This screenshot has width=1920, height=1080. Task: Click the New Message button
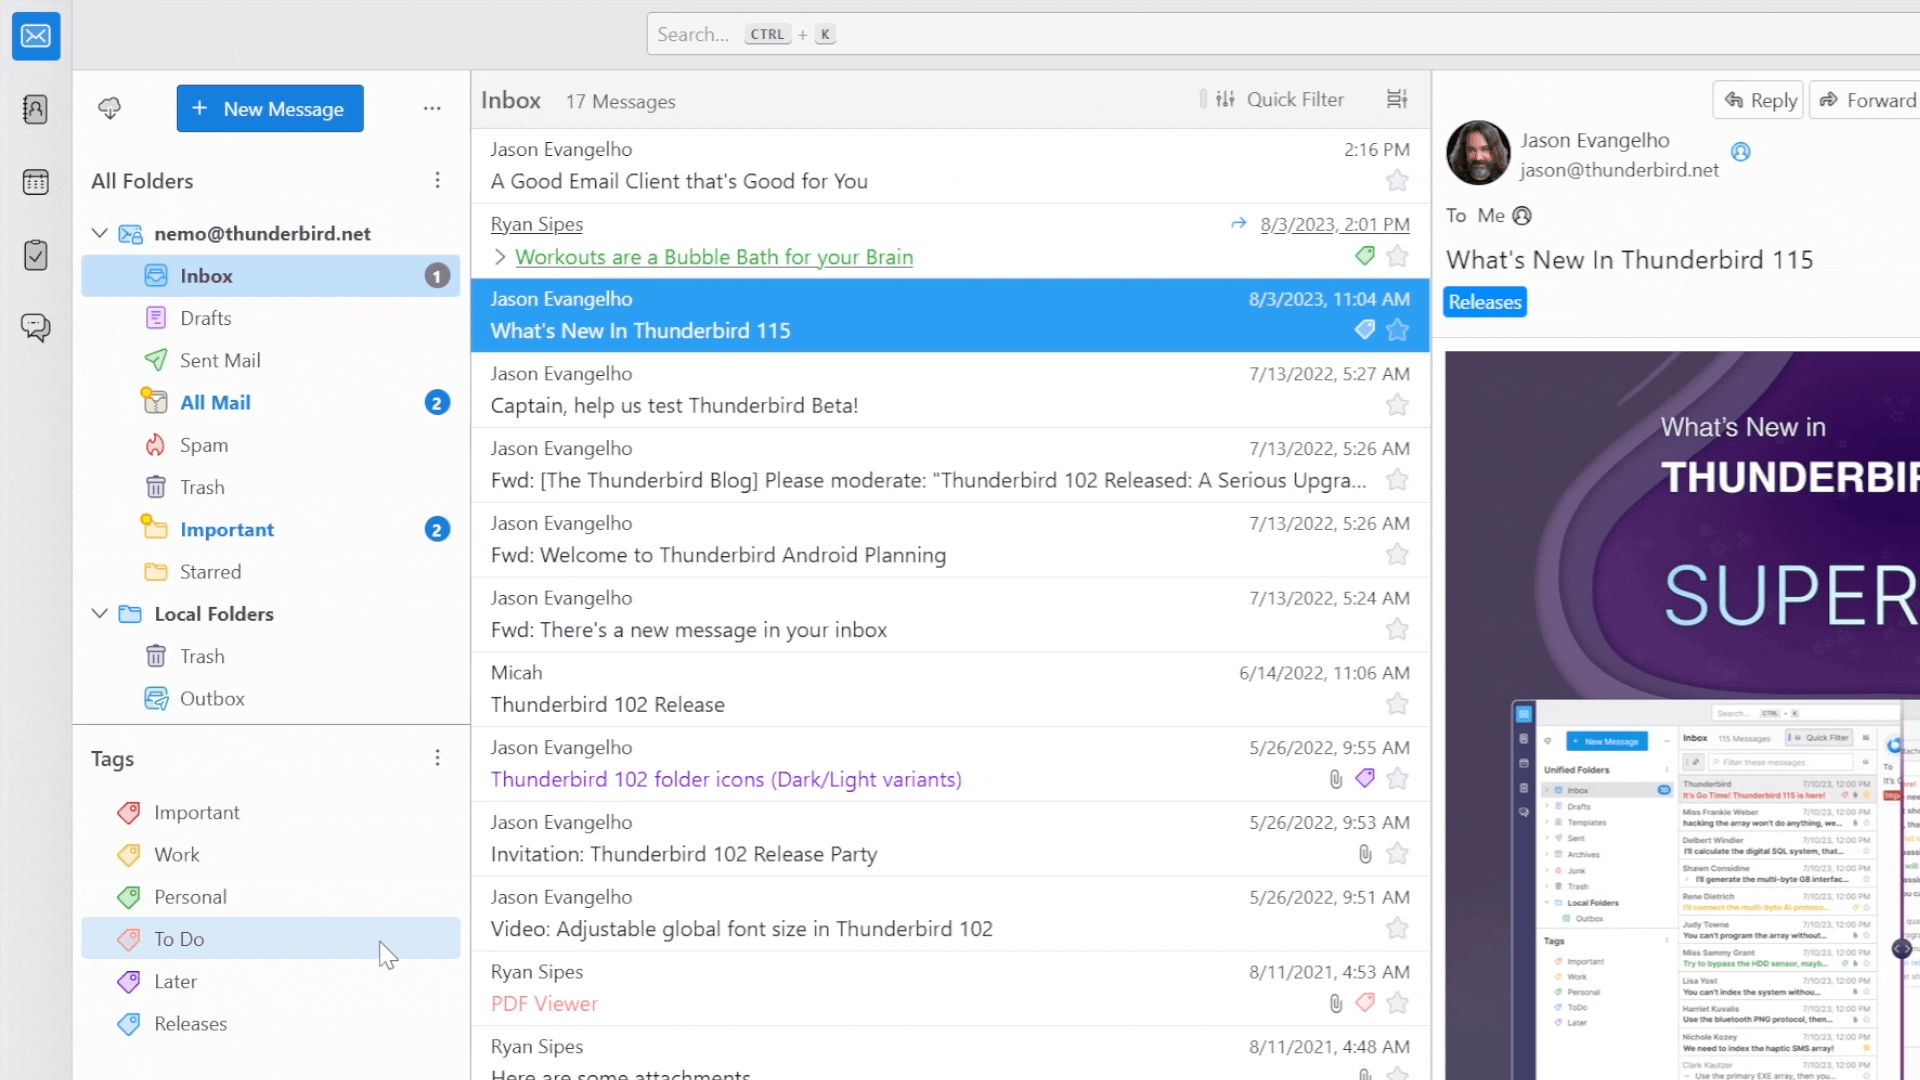pyautogui.click(x=270, y=108)
